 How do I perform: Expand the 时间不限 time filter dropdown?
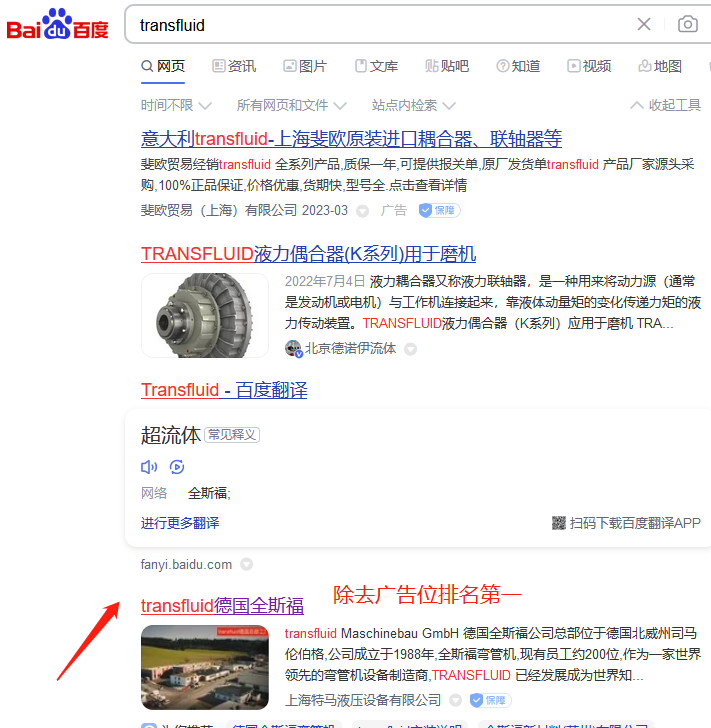(x=176, y=105)
